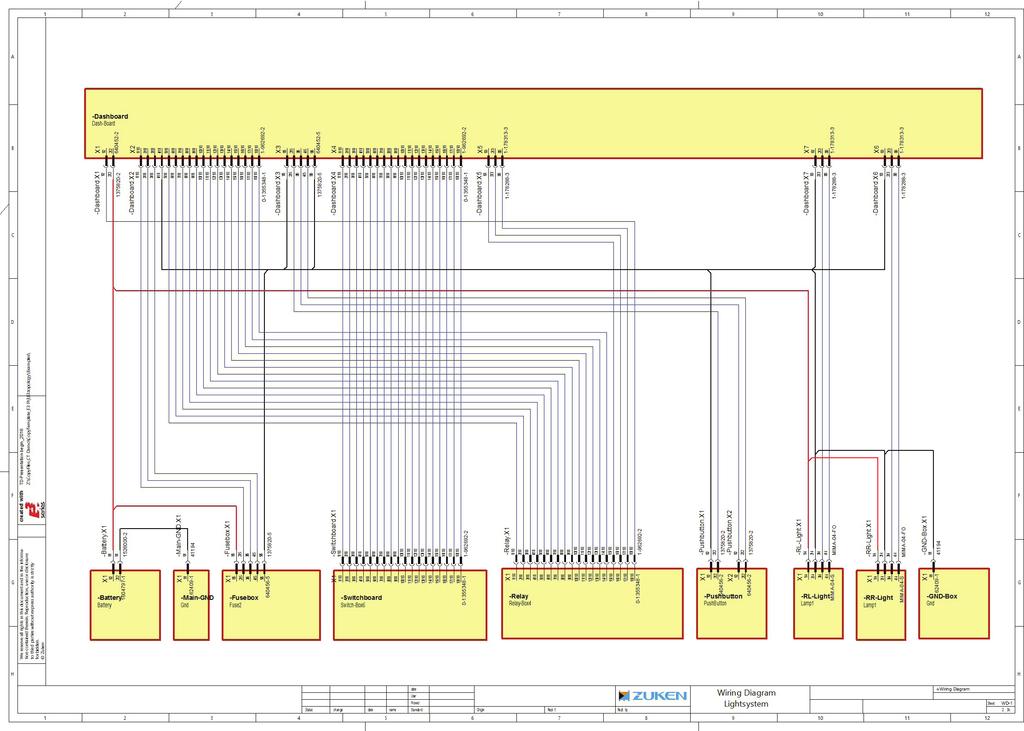The height and width of the screenshot is (731, 1024).
Task: Select the -Fusebox component block
Action: click(271, 605)
